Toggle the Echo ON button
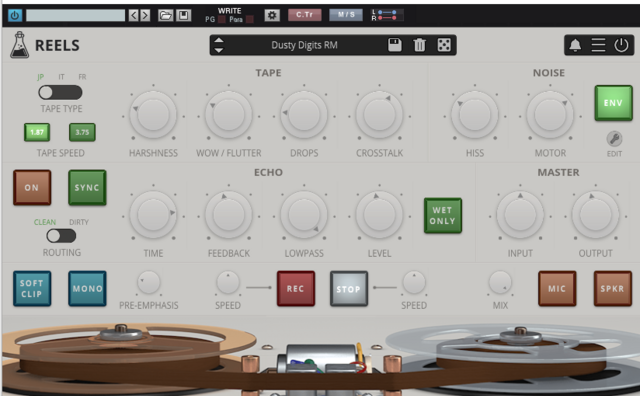This screenshot has width=640, height=396. (32, 187)
